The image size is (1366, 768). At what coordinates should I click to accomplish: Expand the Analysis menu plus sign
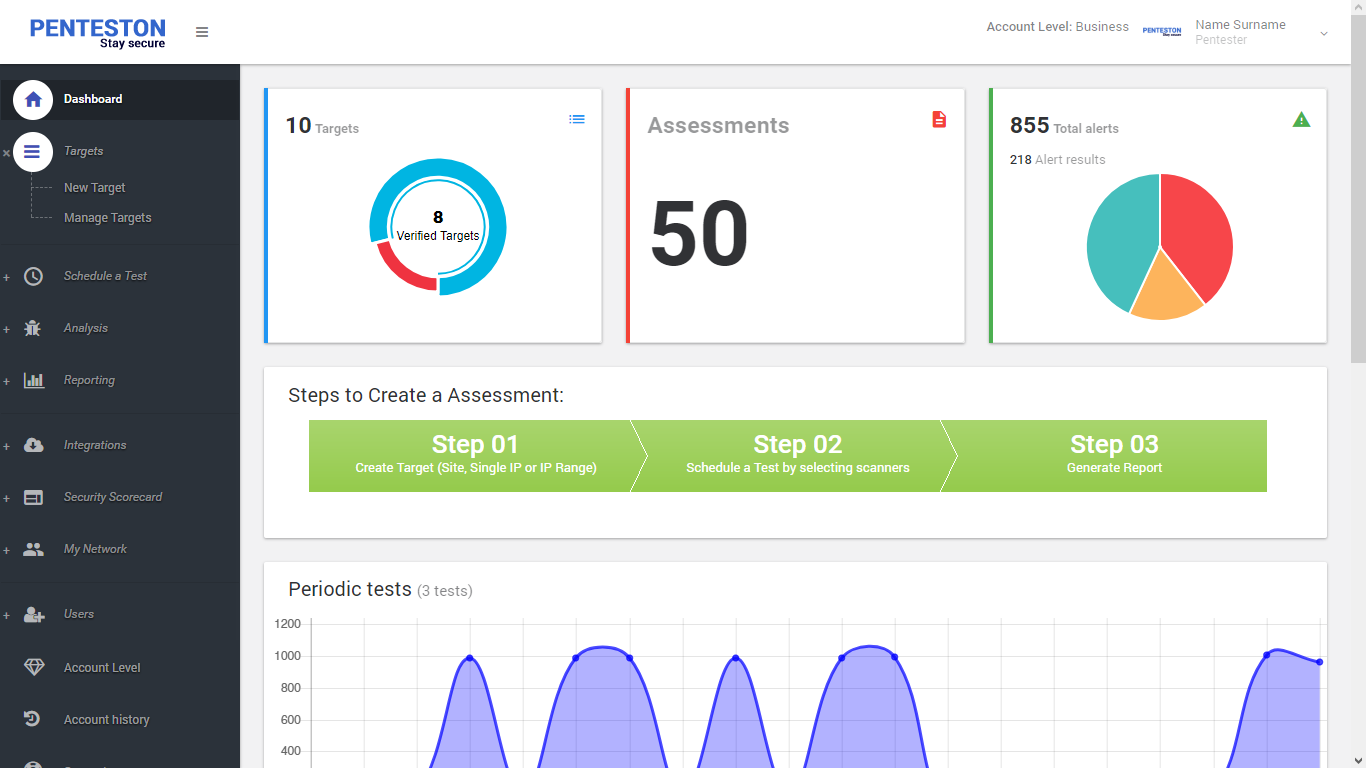(6, 329)
